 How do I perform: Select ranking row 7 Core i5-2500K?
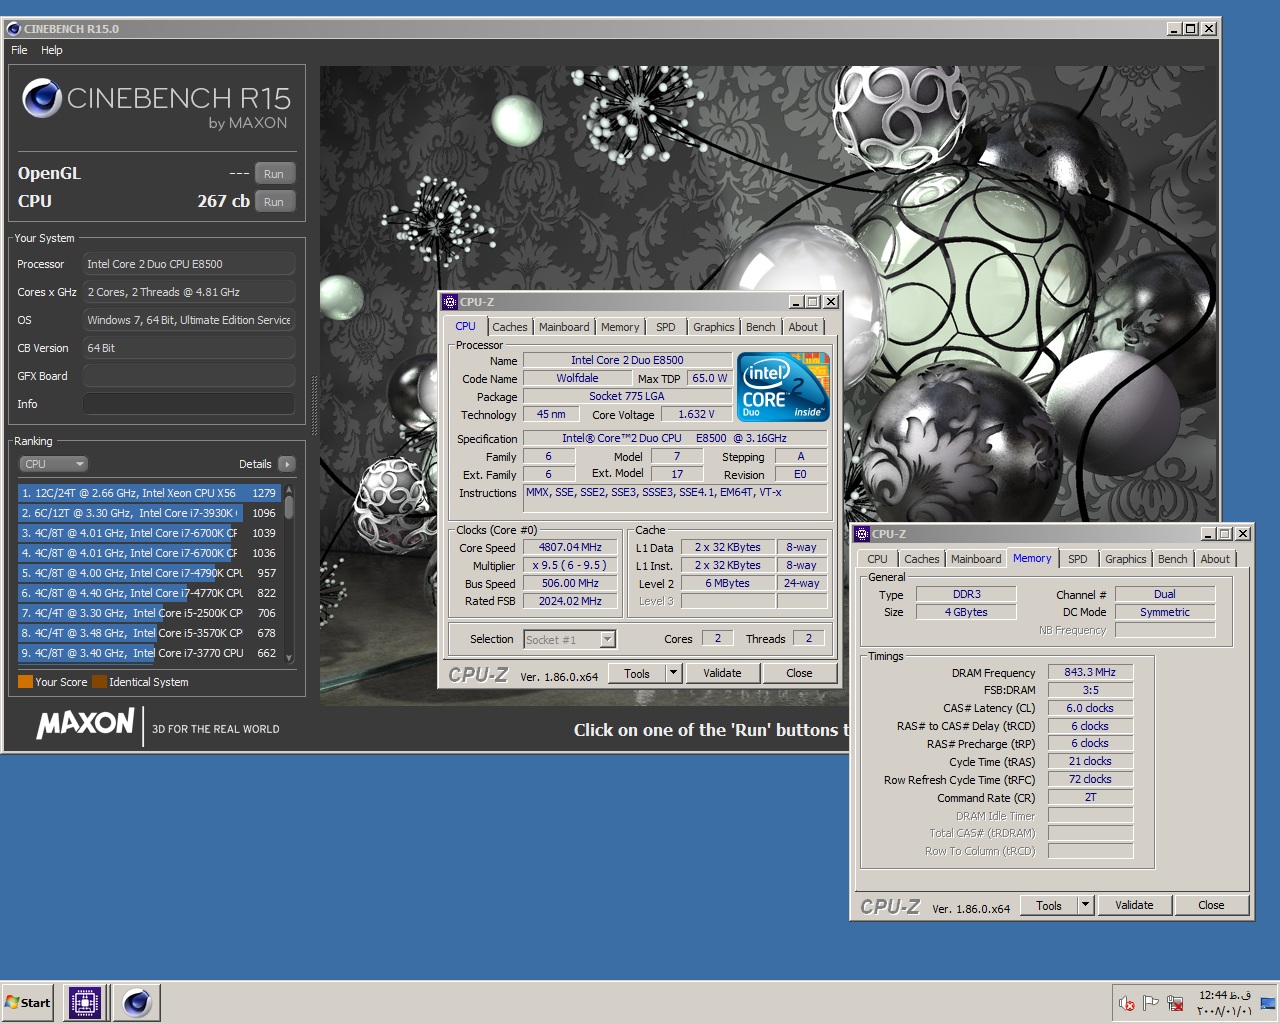point(149,613)
